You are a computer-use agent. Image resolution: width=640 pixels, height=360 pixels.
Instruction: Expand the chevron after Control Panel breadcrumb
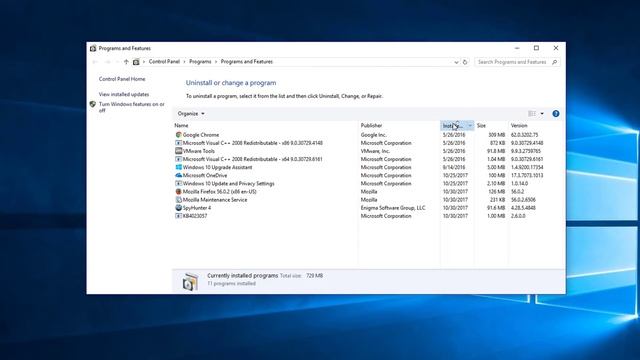[x=184, y=62]
